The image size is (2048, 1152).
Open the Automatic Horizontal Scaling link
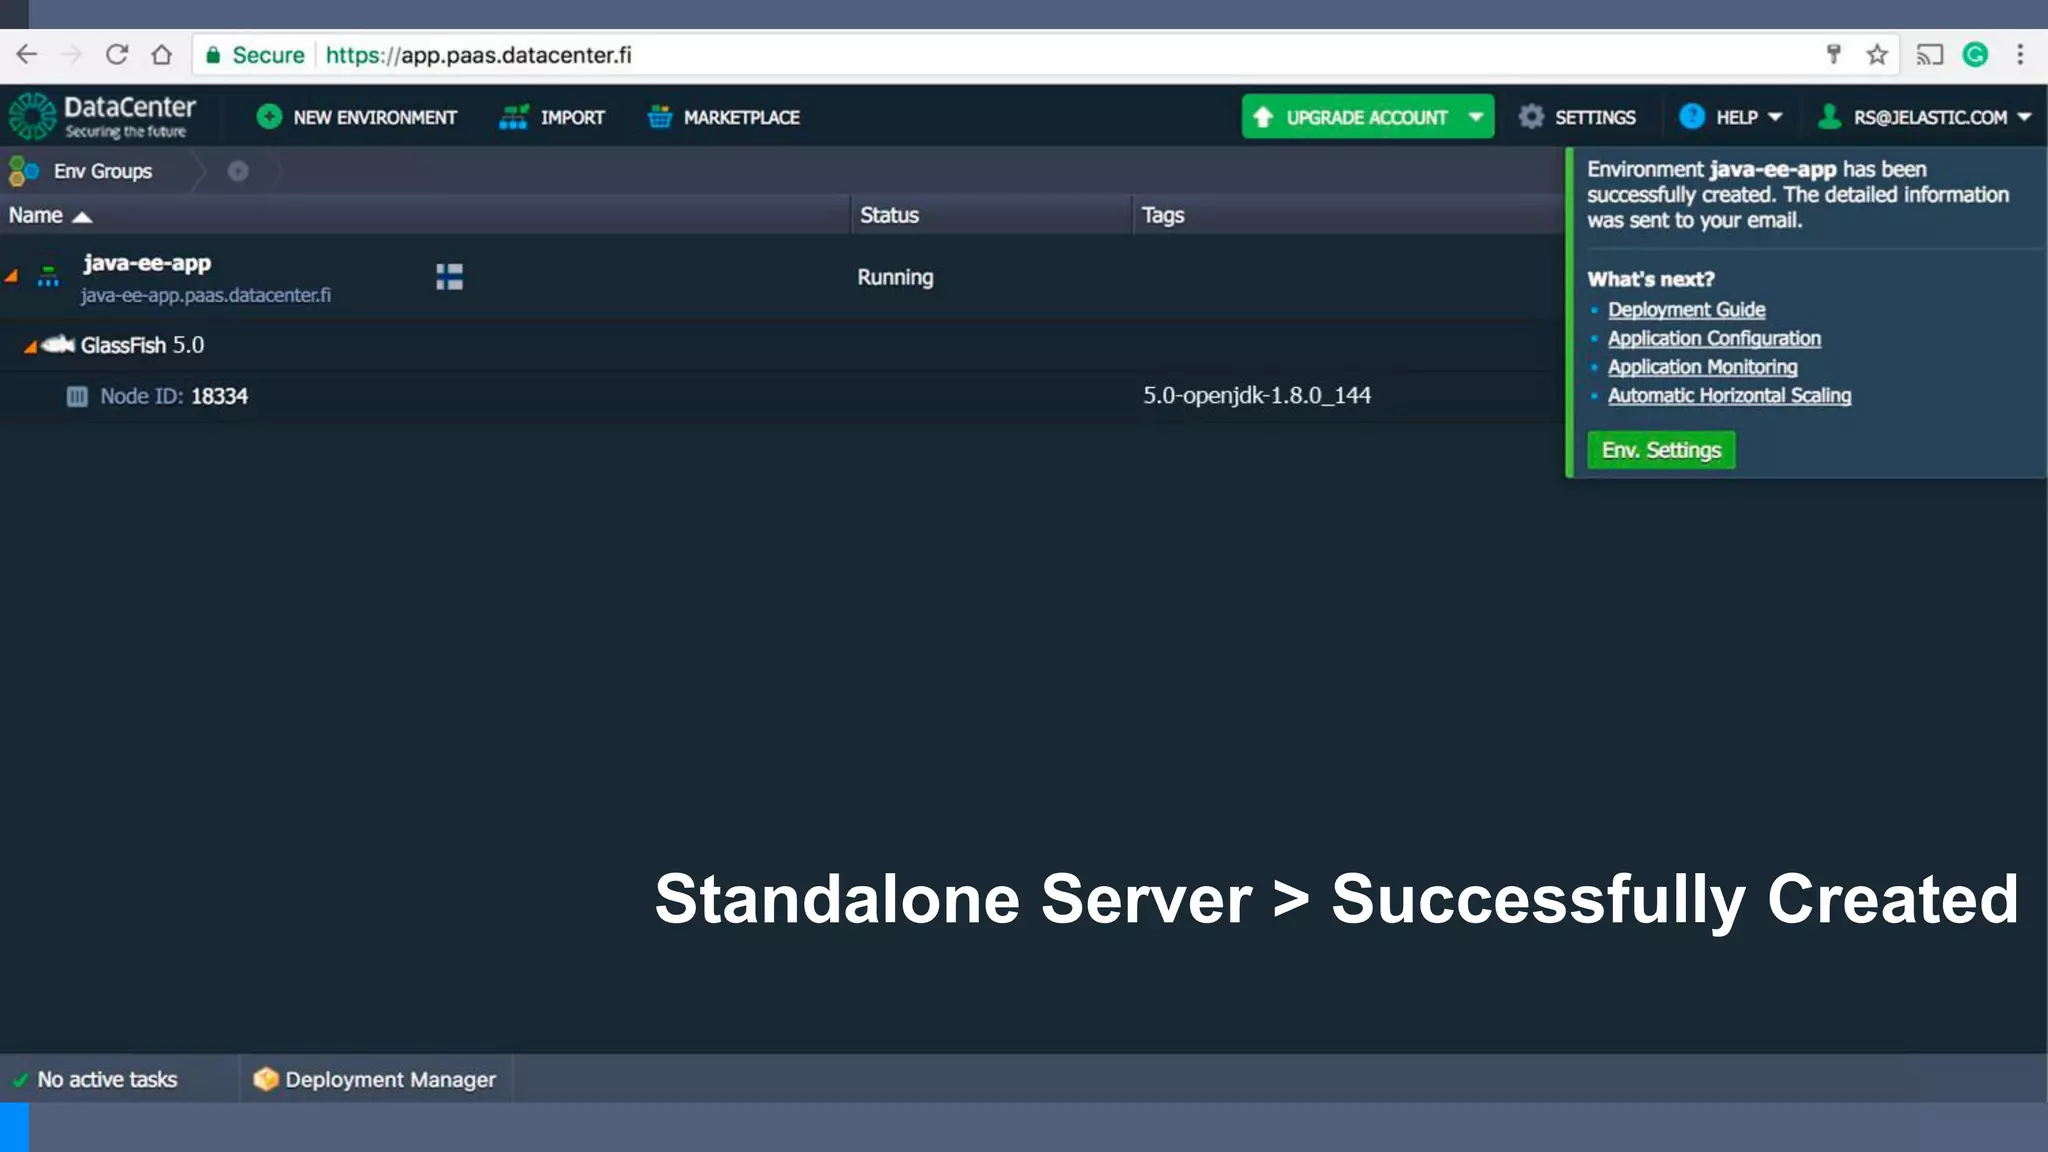point(1729,395)
